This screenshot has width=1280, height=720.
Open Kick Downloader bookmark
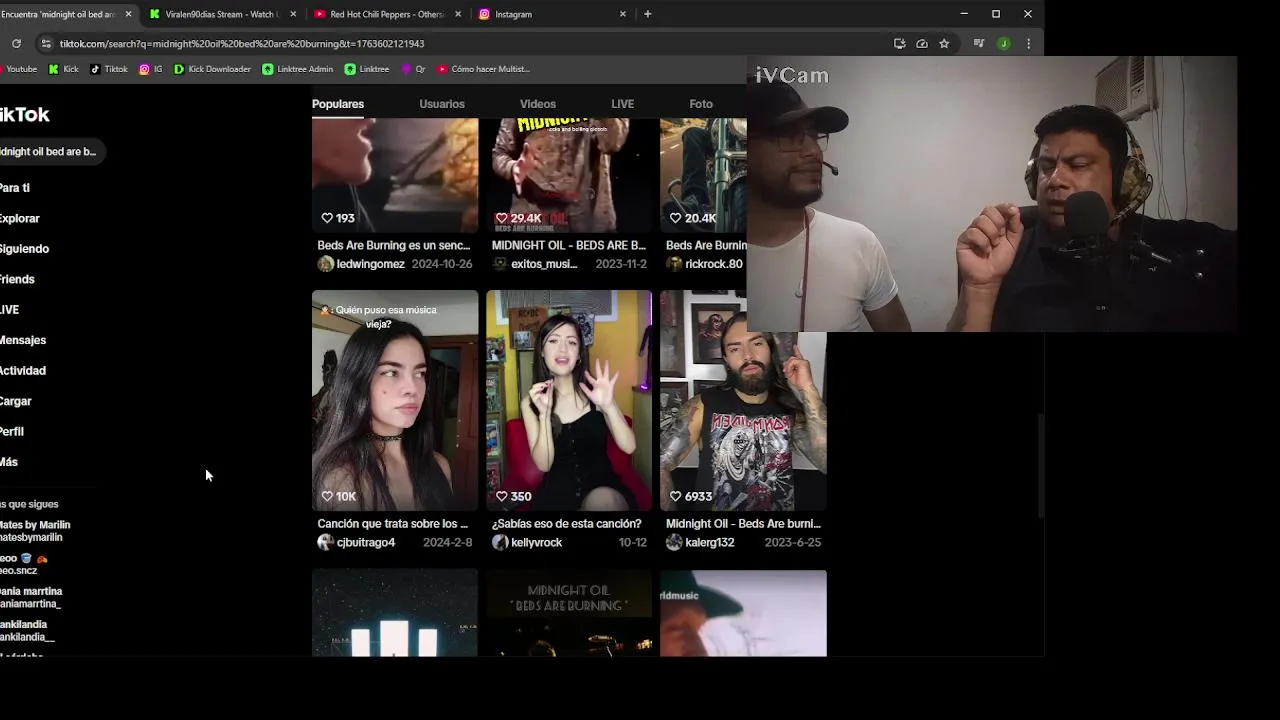(x=212, y=69)
